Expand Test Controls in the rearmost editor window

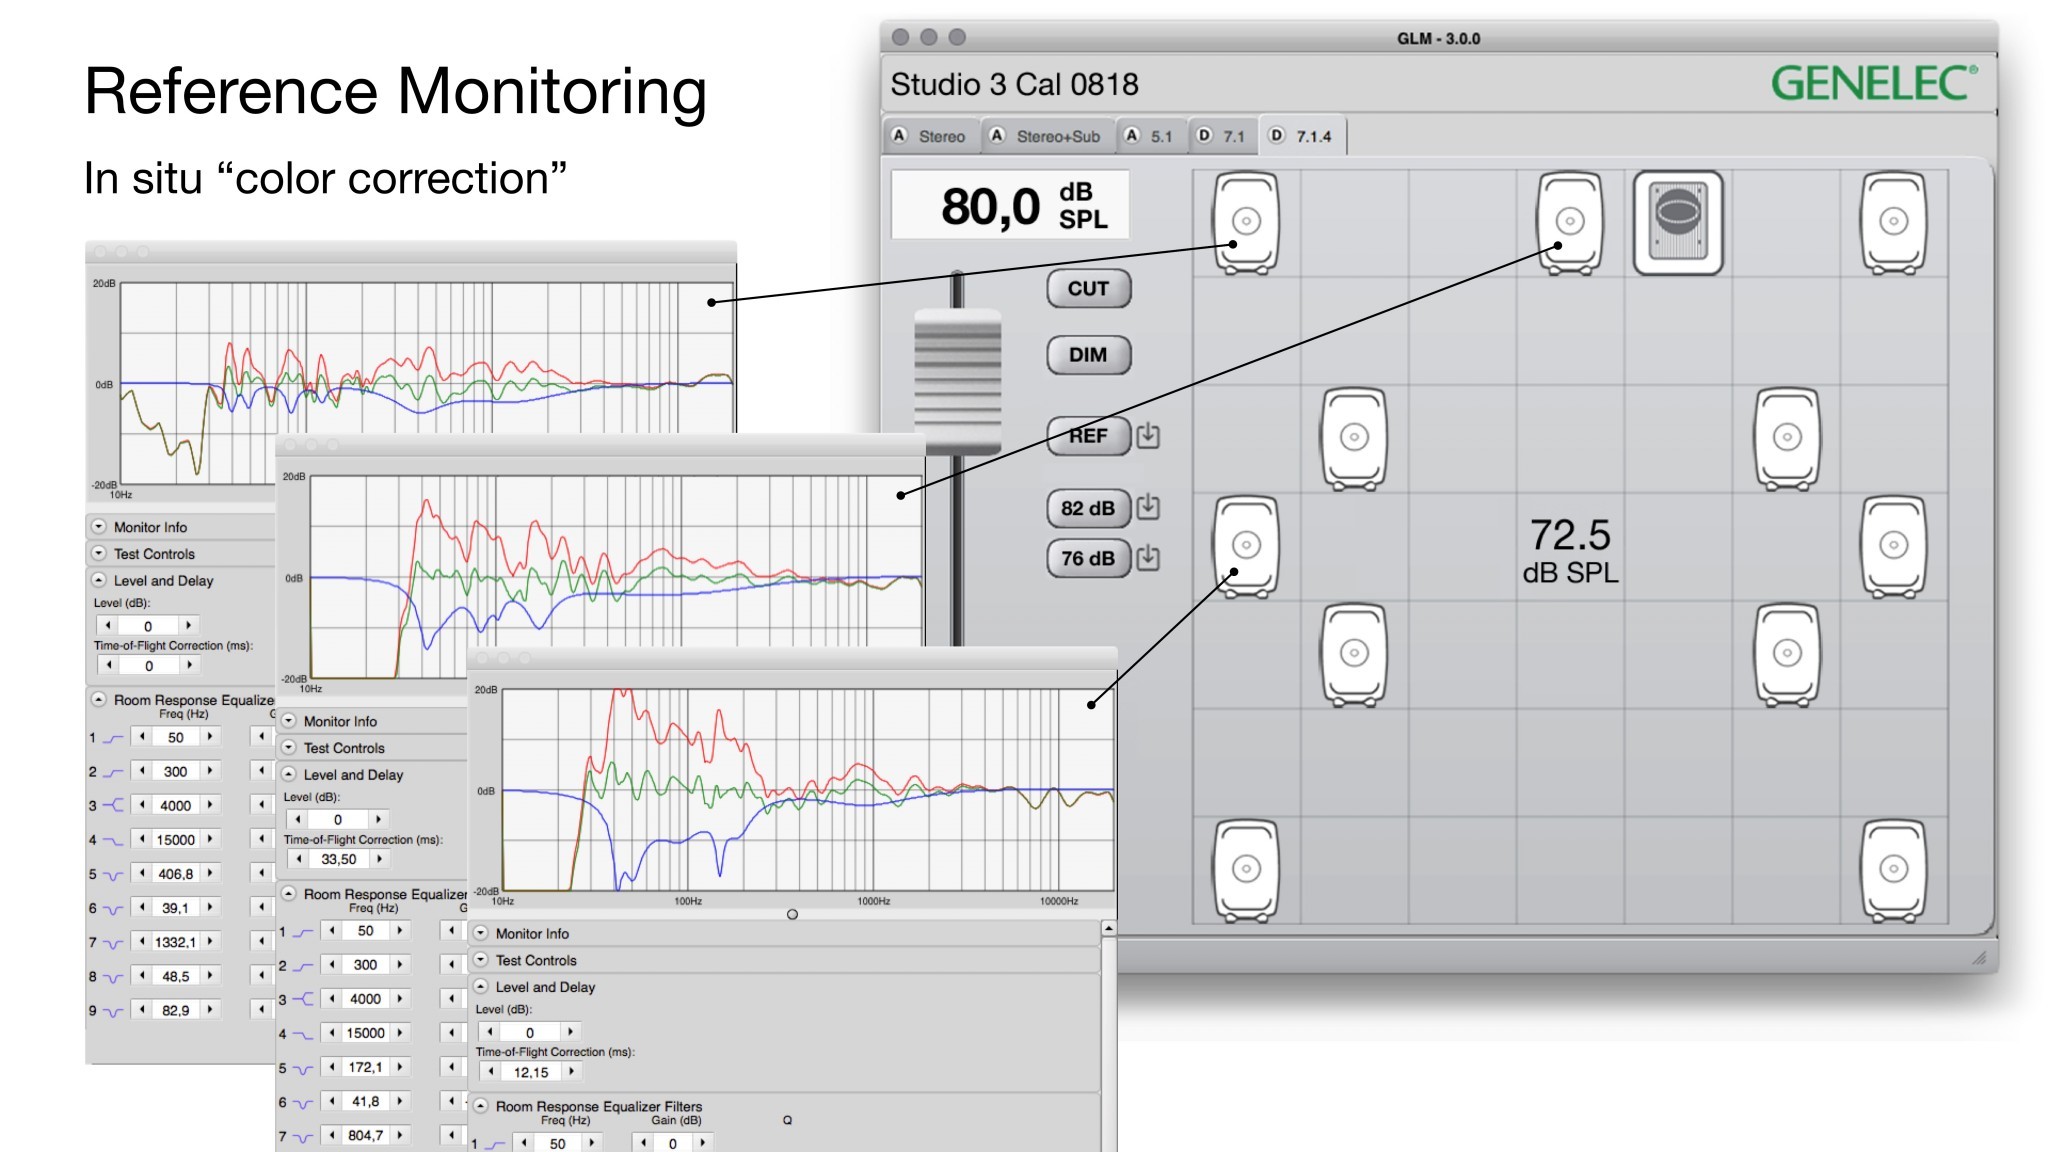(x=99, y=553)
